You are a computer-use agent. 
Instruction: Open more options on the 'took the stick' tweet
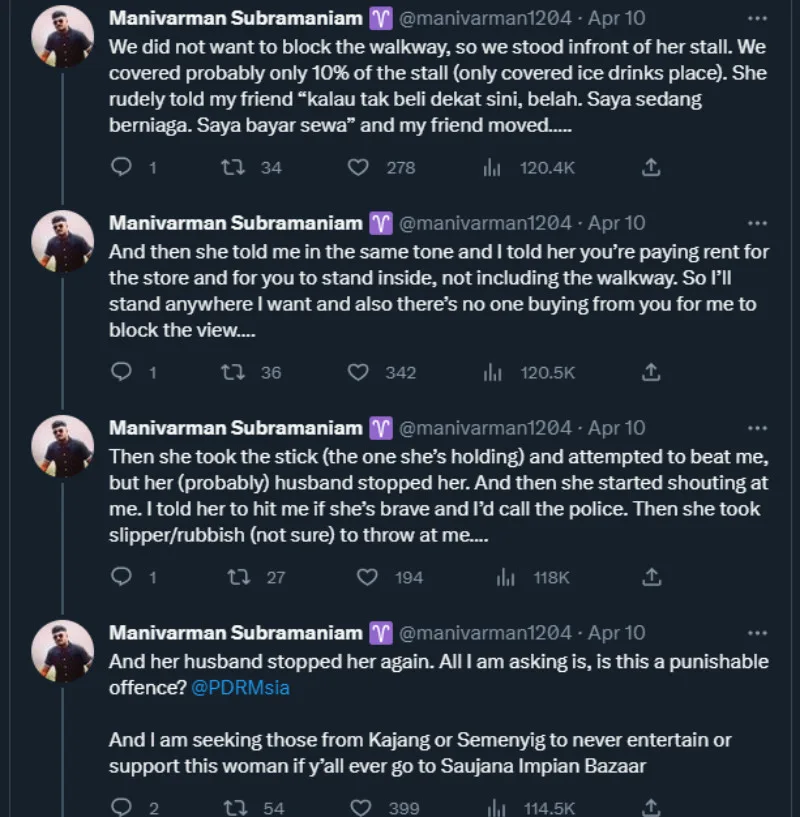click(757, 428)
